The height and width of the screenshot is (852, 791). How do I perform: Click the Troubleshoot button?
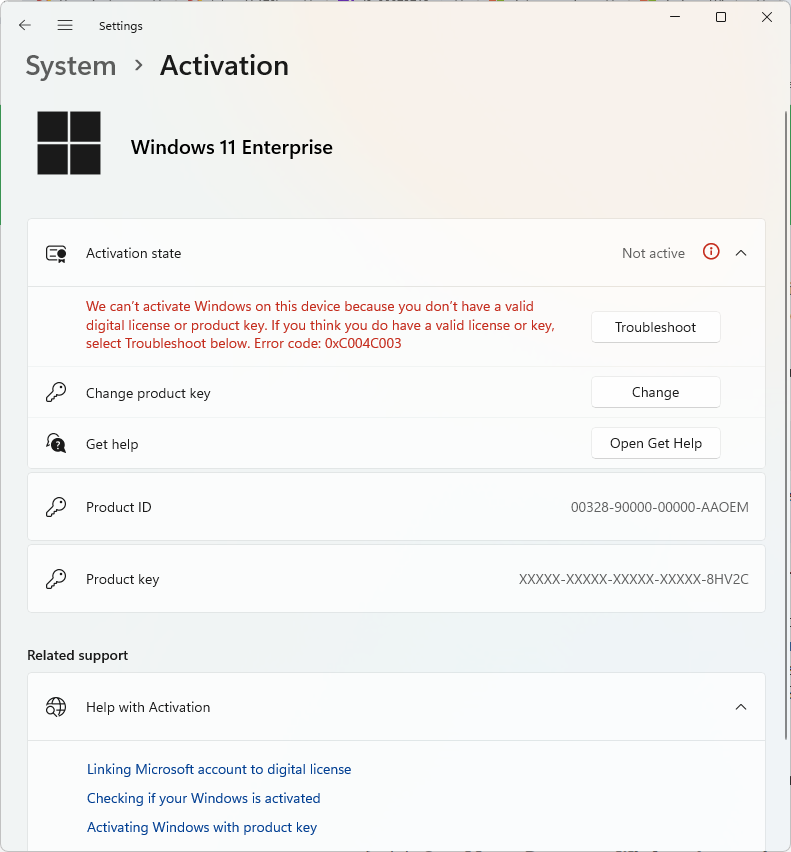coord(656,327)
